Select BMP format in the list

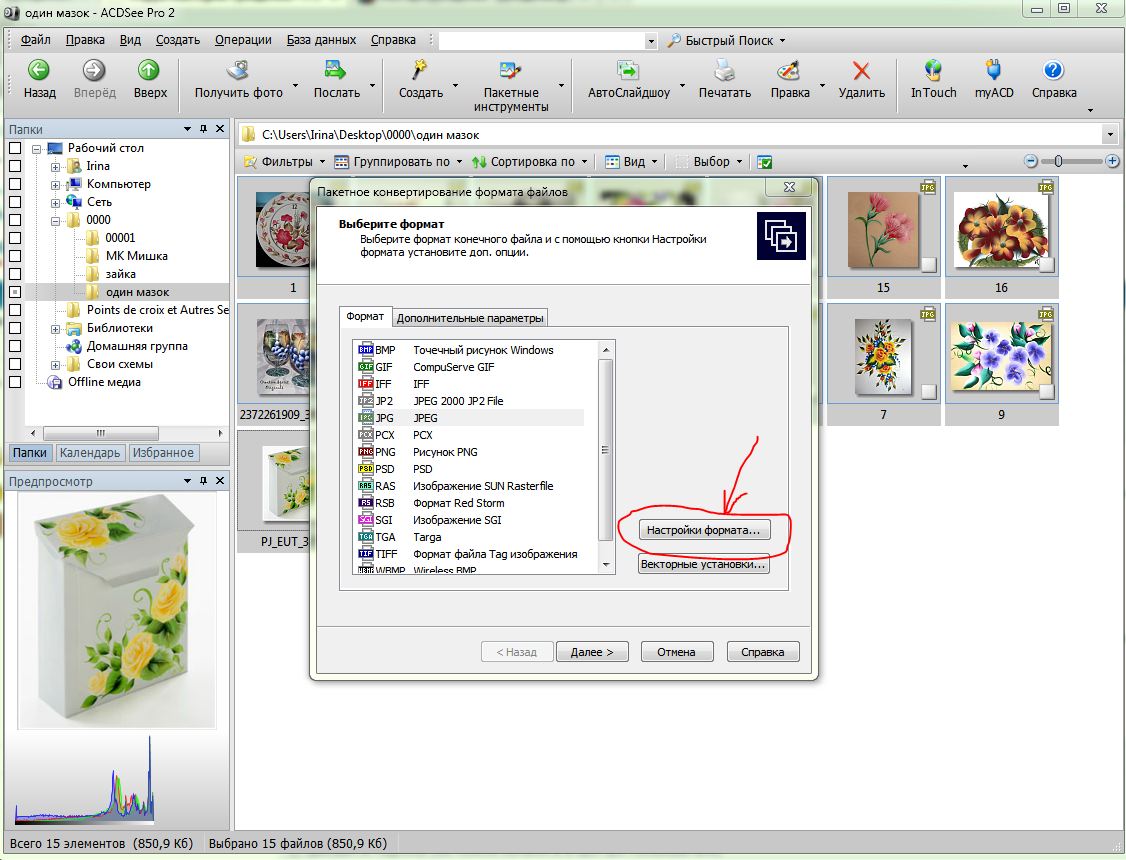point(470,350)
